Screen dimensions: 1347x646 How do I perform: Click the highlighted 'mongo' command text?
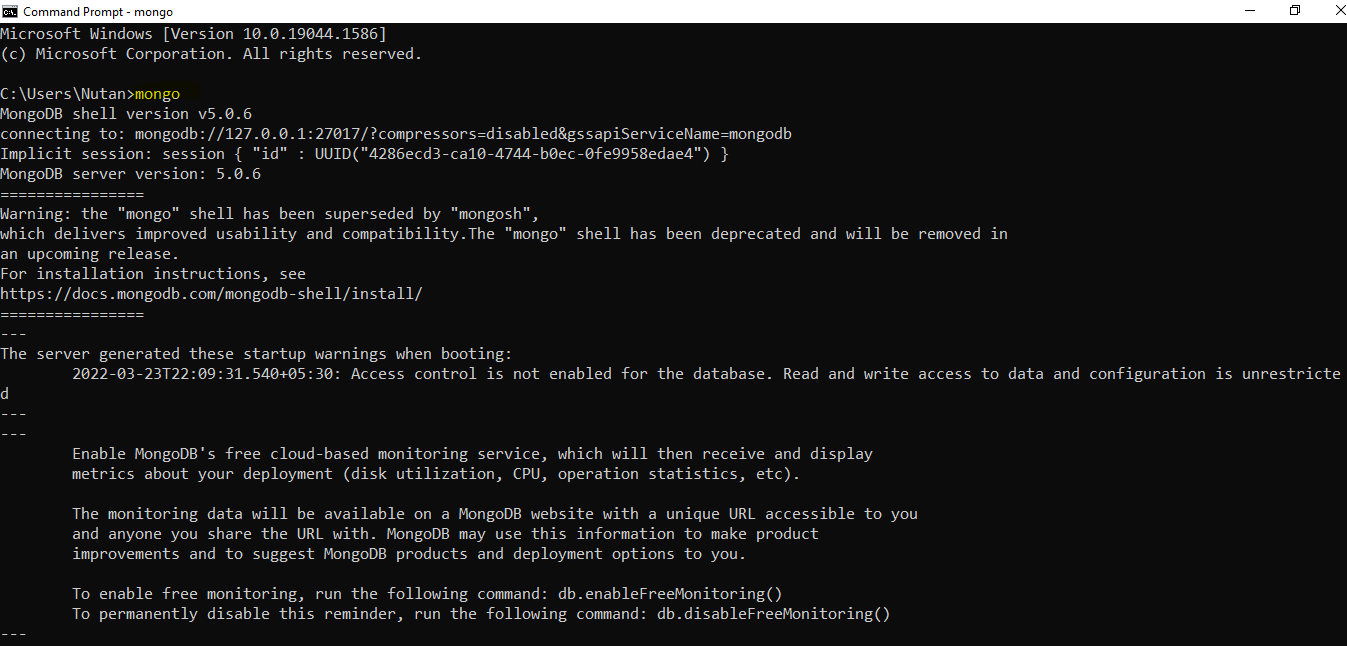click(x=158, y=94)
